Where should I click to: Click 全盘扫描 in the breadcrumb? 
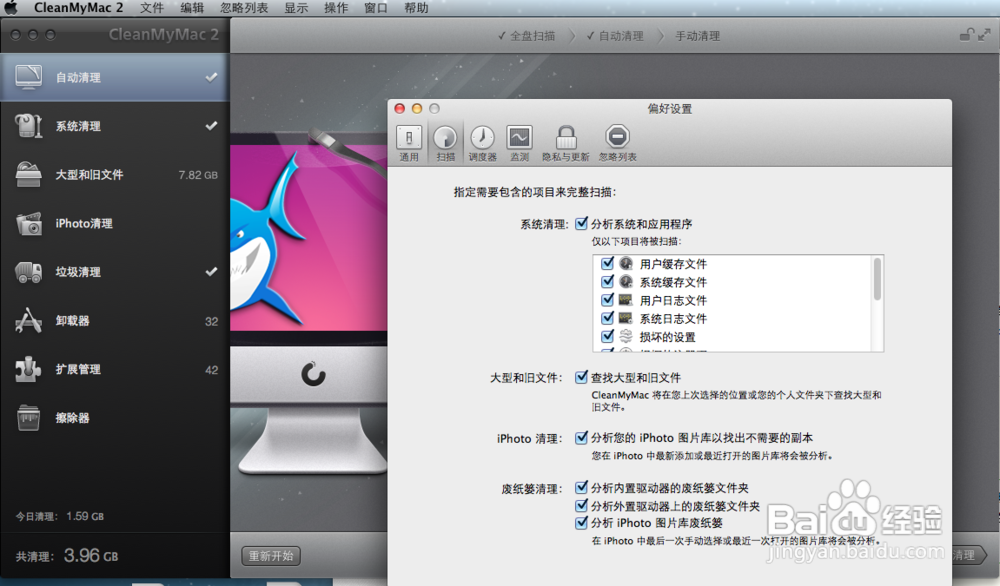point(530,35)
